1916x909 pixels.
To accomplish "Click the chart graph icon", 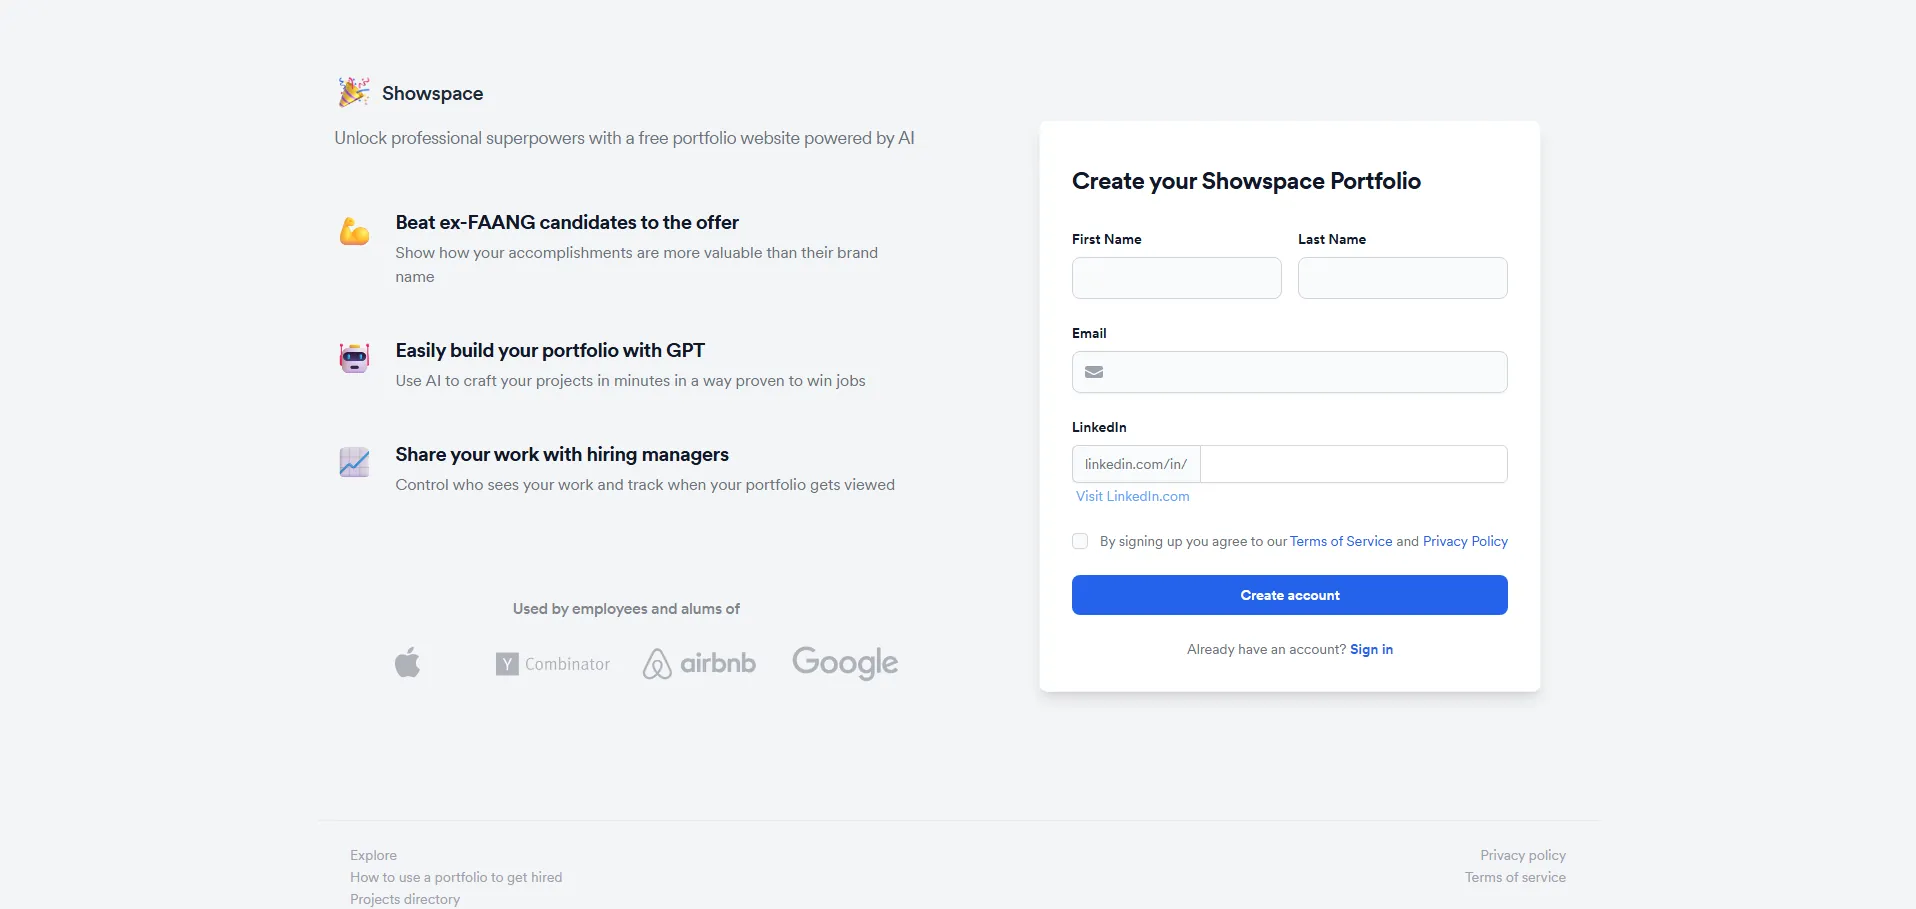I will tap(355, 462).
